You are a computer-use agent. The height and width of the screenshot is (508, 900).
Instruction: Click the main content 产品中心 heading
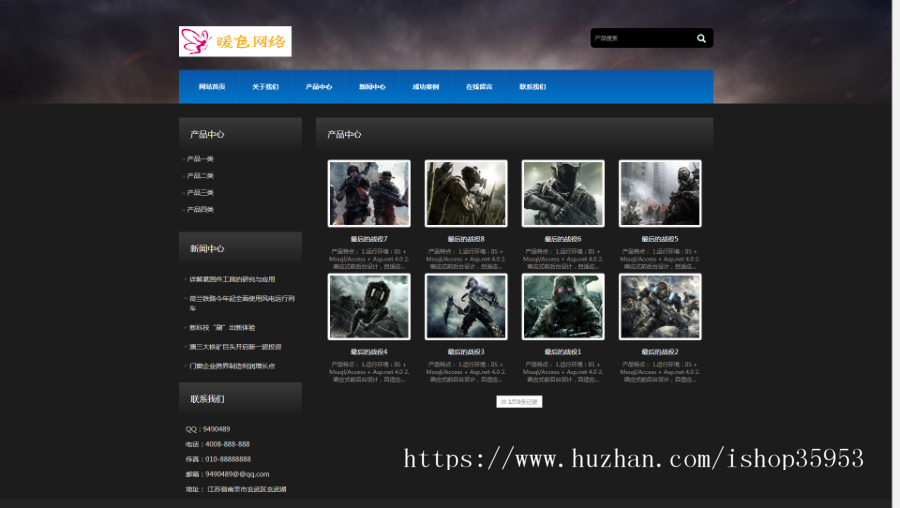tap(344, 134)
